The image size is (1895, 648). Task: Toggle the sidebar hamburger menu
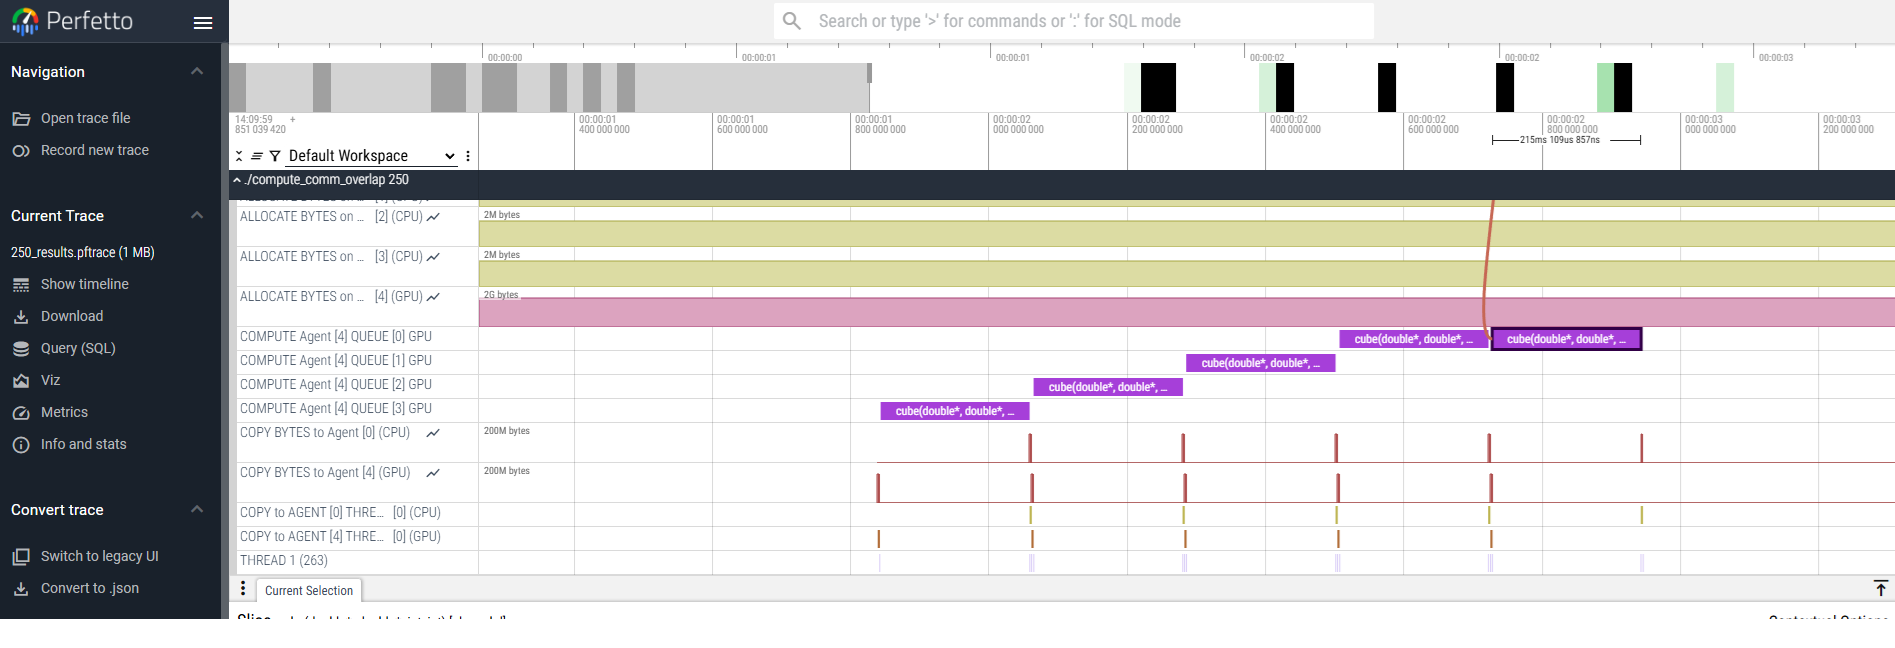(203, 22)
